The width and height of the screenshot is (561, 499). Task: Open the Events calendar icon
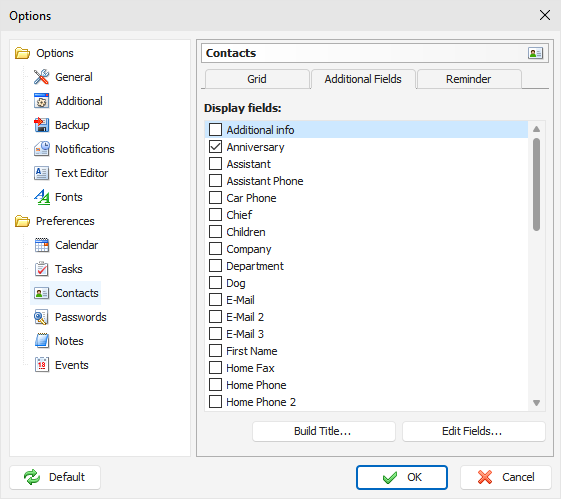[42, 365]
